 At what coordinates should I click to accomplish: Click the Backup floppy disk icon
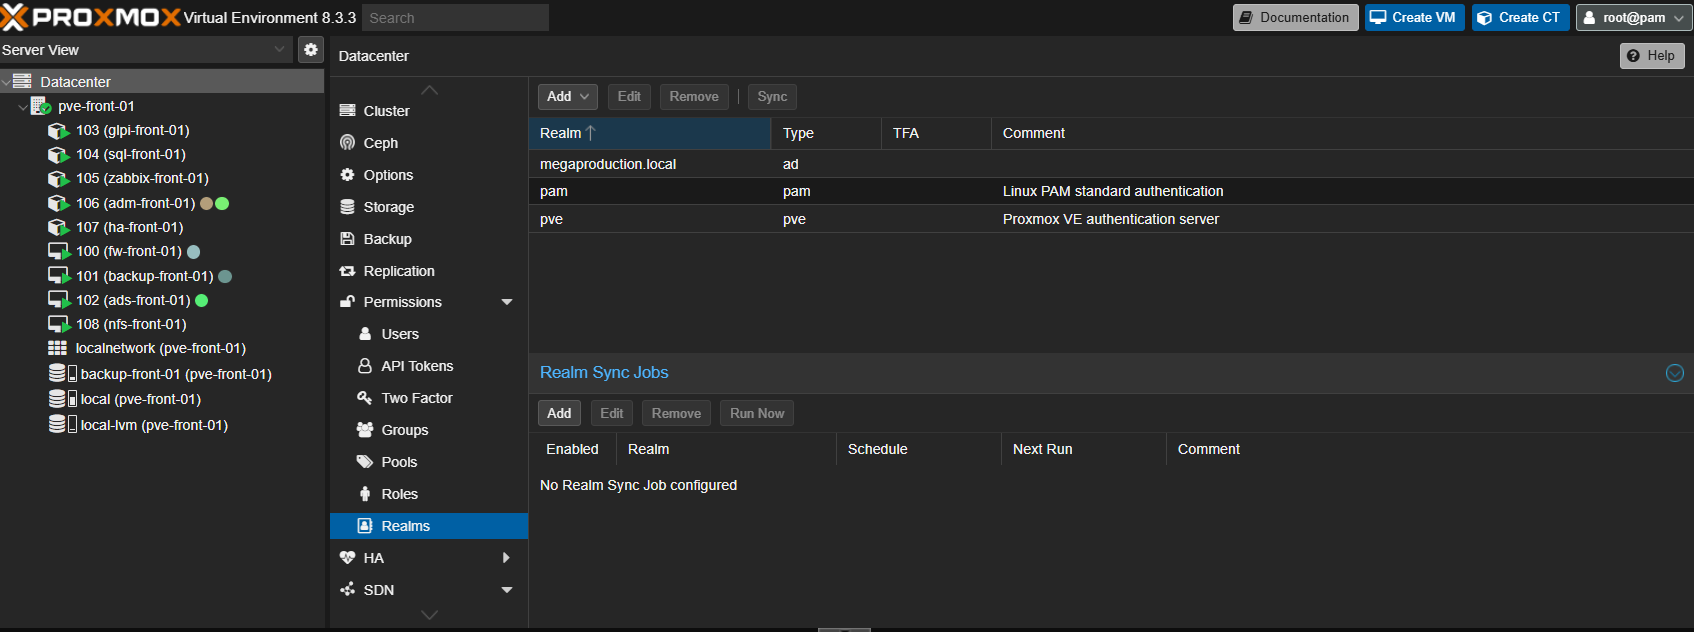point(347,239)
